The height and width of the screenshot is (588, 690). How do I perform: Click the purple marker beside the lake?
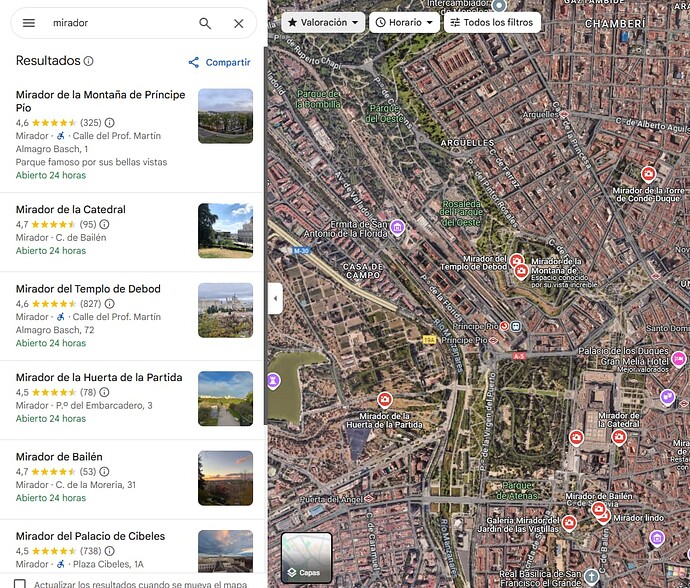click(x=273, y=381)
